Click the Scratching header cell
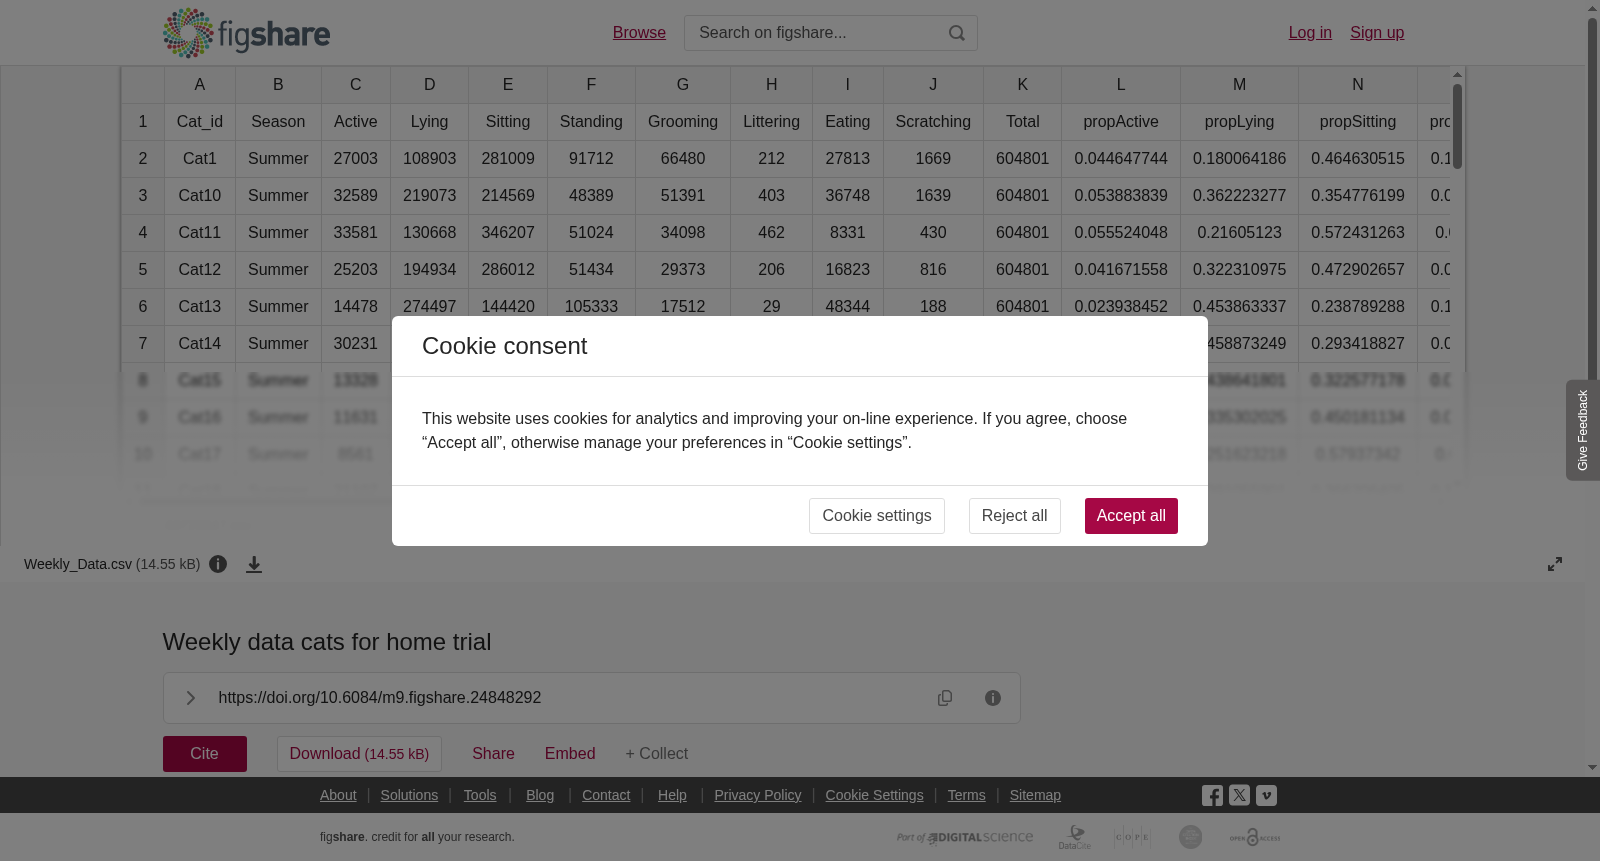Image resolution: width=1600 pixels, height=861 pixels. coord(933,122)
